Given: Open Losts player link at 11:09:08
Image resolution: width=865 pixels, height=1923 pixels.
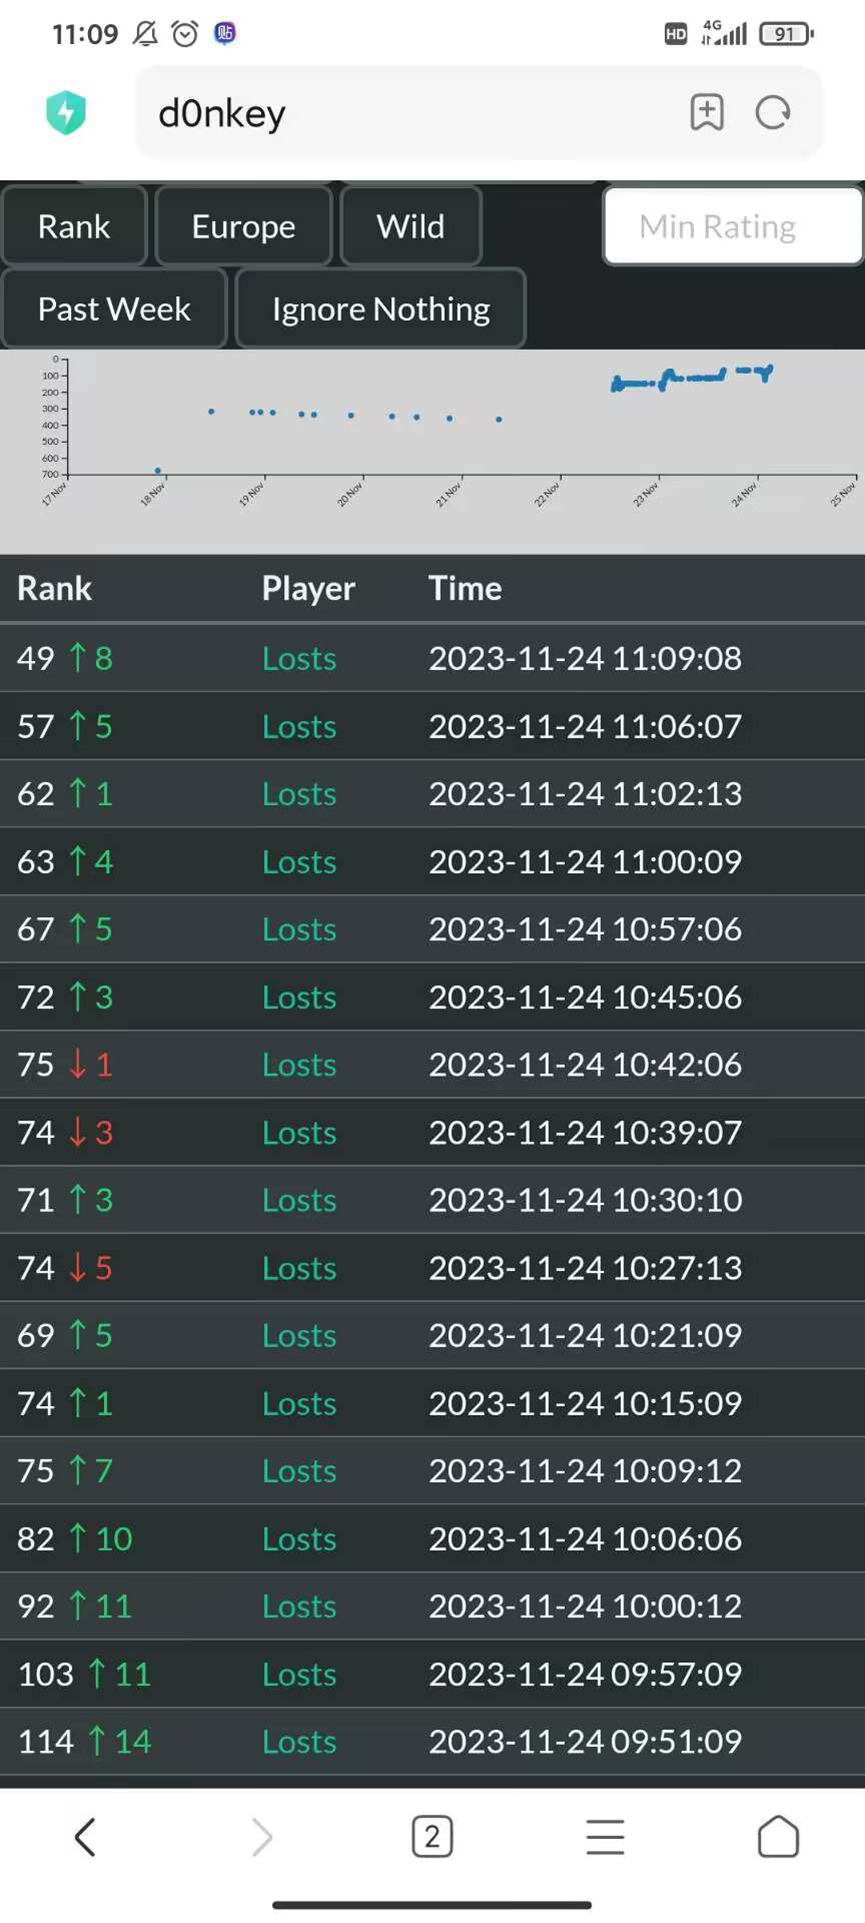Looking at the screenshot, I should (299, 658).
